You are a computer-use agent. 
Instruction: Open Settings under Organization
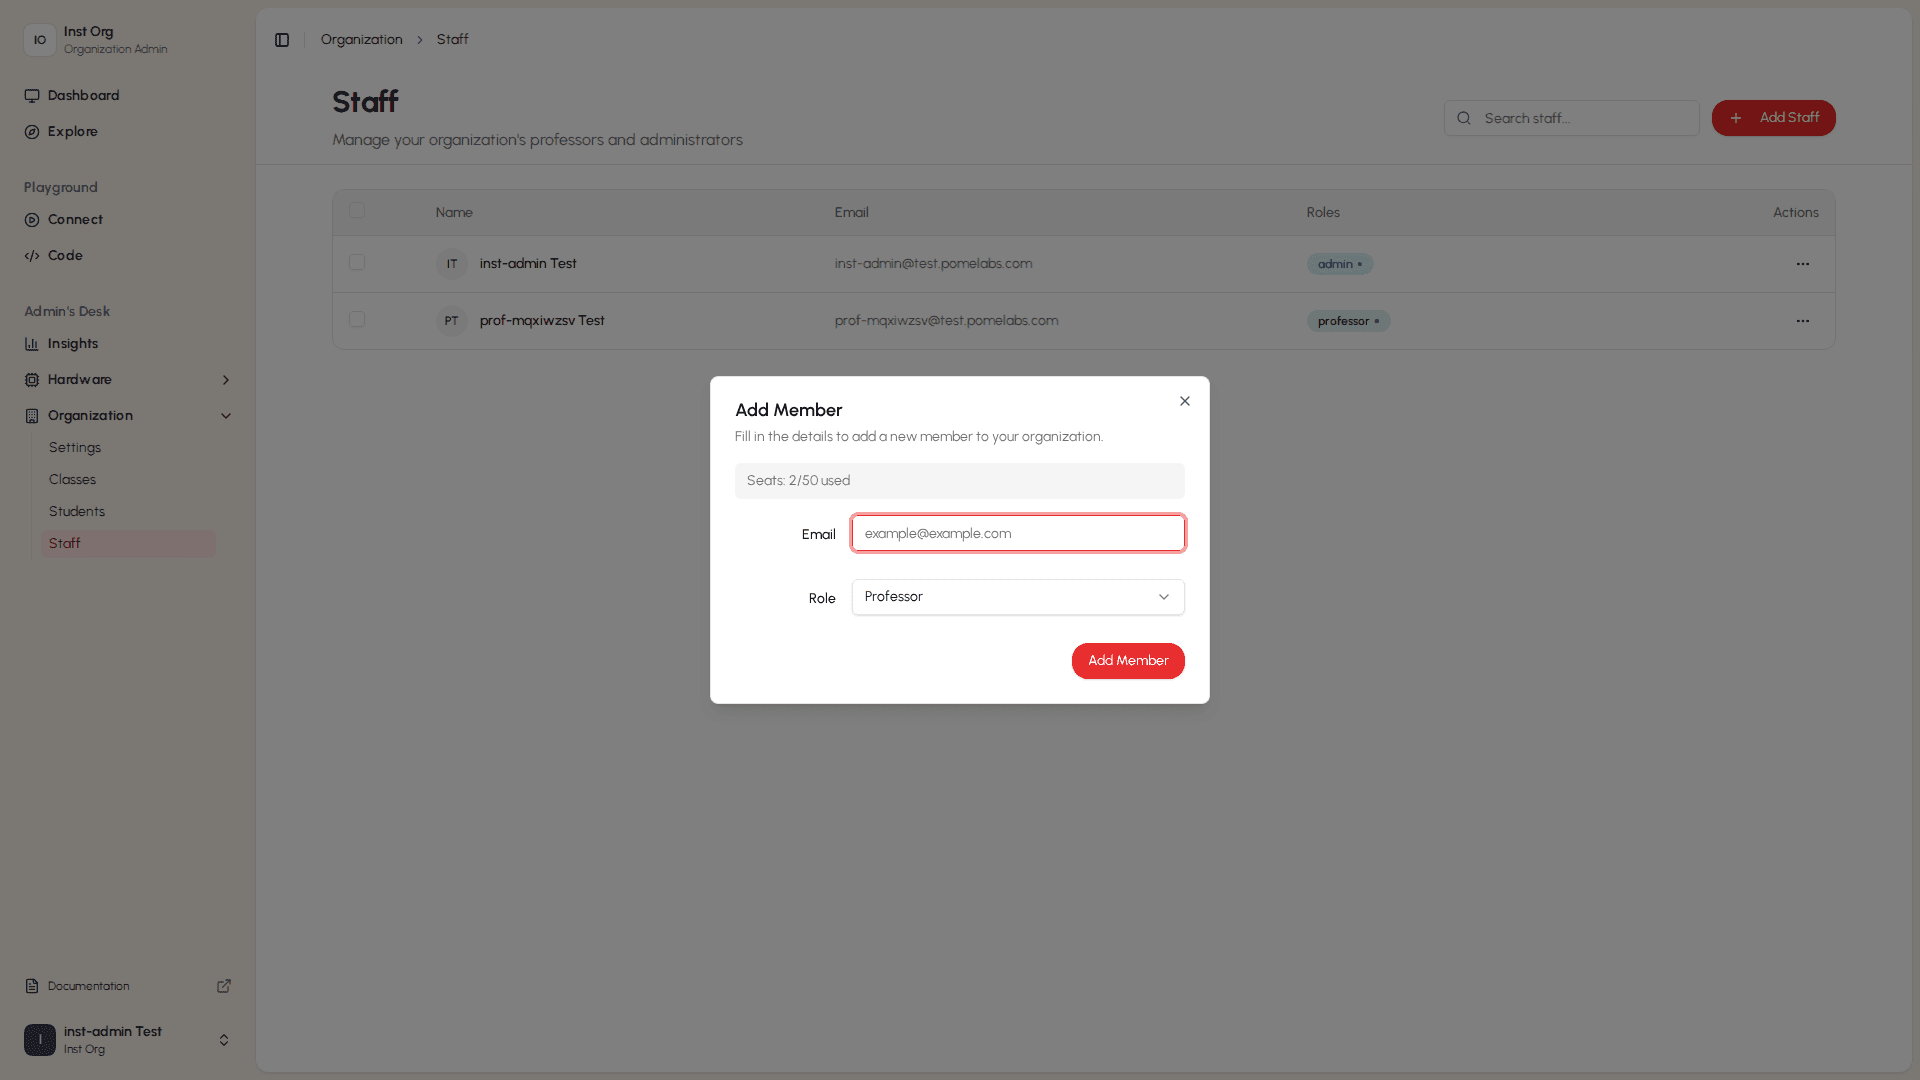coord(128,448)
